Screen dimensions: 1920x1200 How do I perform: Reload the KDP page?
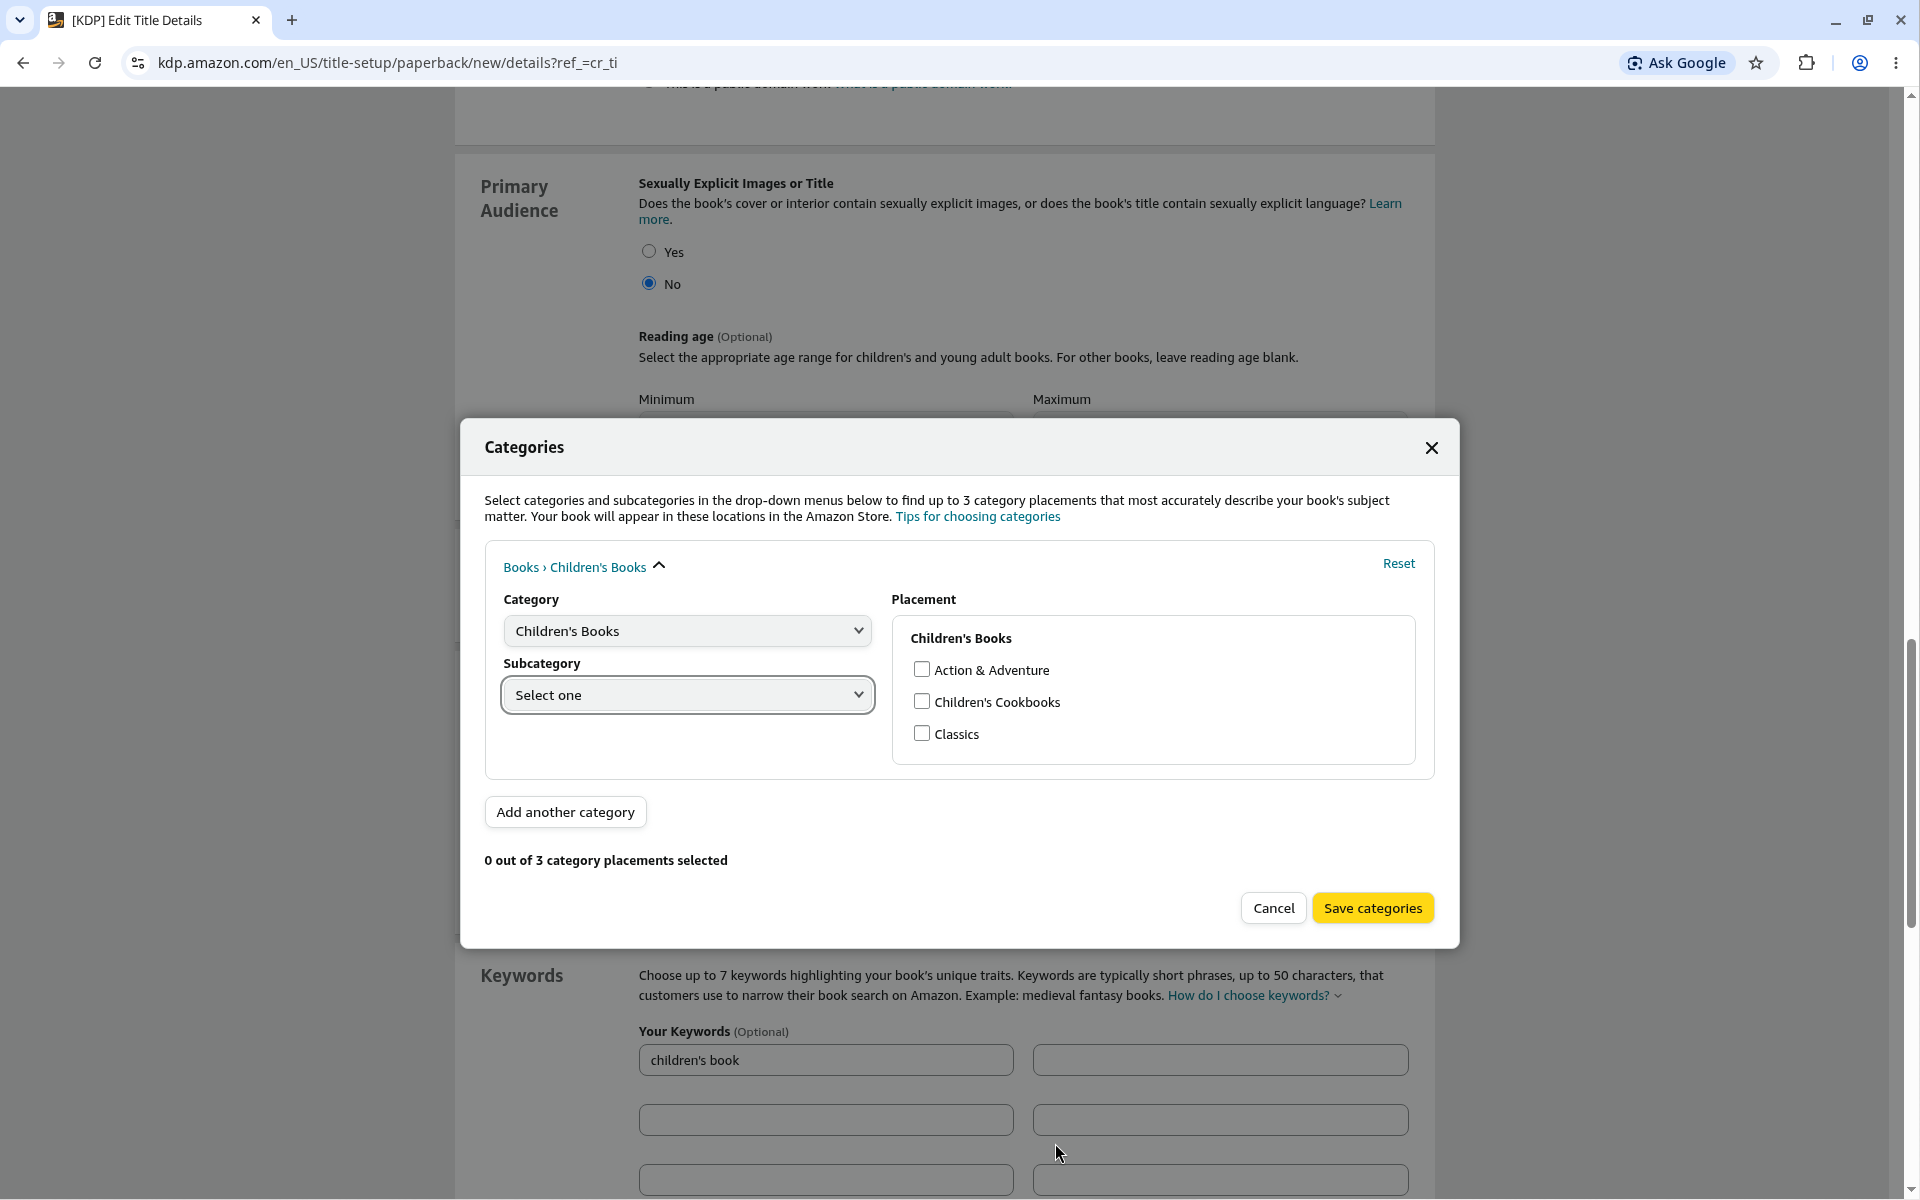click(95, 63)
